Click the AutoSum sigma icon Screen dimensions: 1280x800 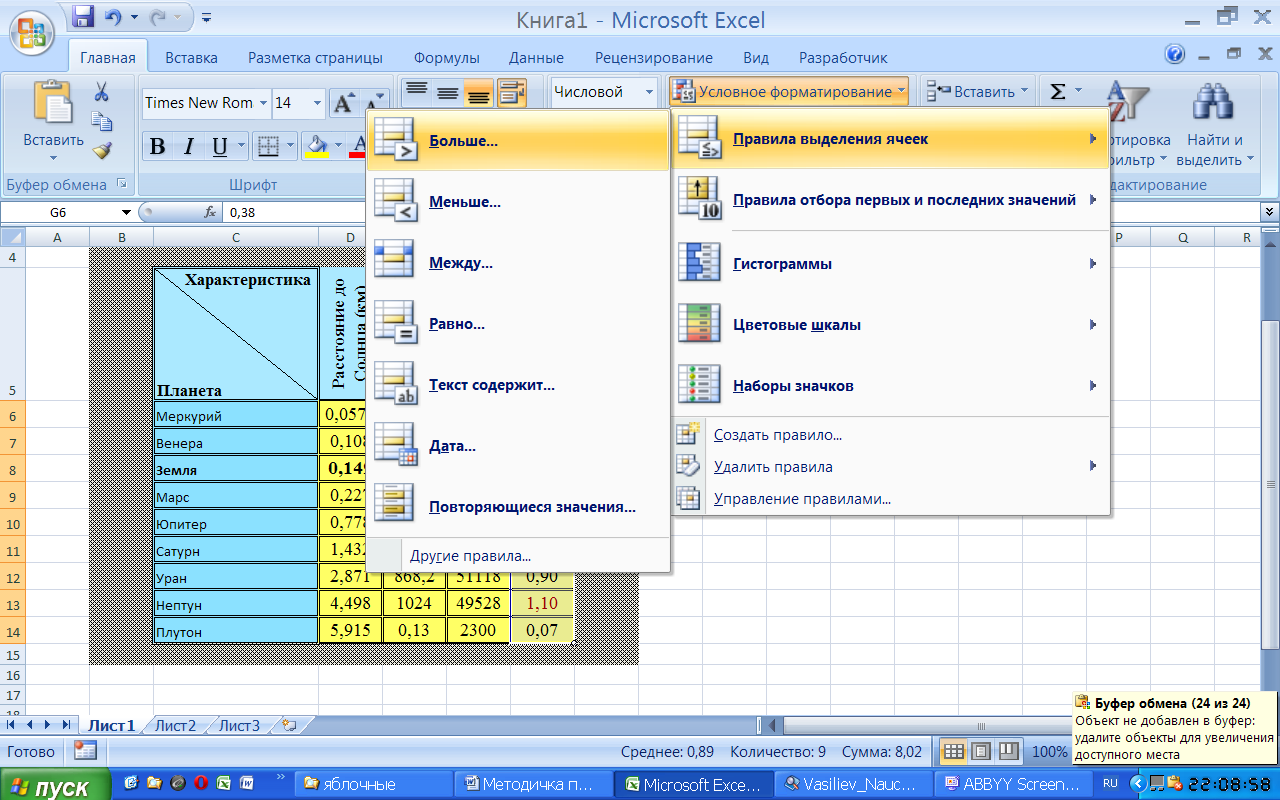pyautogui.click(x=1057, y=92)
